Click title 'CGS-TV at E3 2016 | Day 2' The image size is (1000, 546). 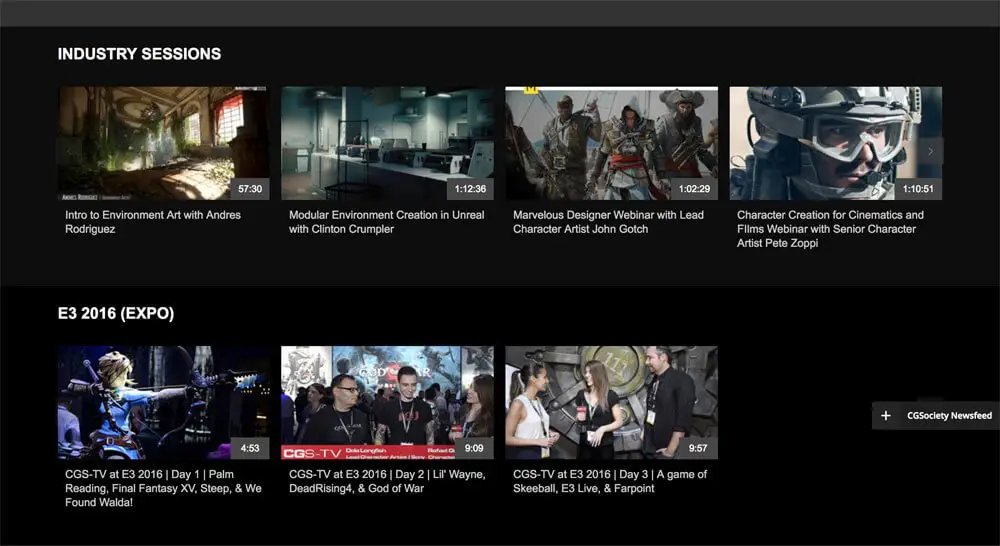[387, 482]
